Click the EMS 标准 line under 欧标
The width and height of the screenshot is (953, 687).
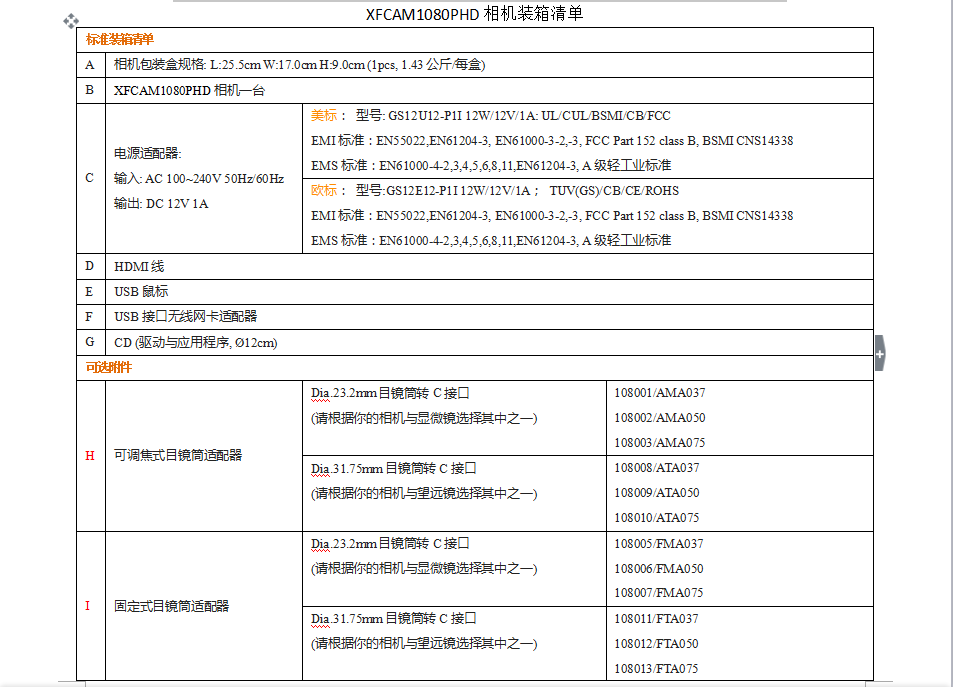coord(491,240)
